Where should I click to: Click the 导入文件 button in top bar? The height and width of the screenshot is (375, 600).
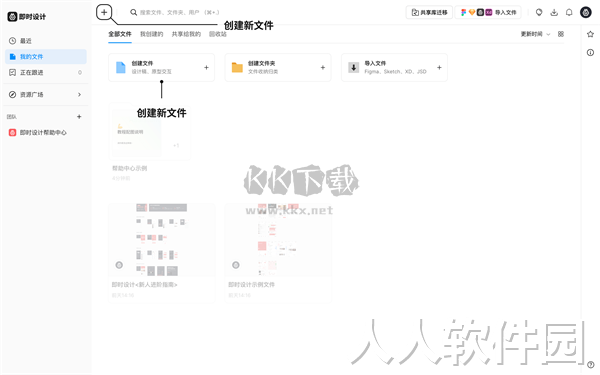point(488,12)
